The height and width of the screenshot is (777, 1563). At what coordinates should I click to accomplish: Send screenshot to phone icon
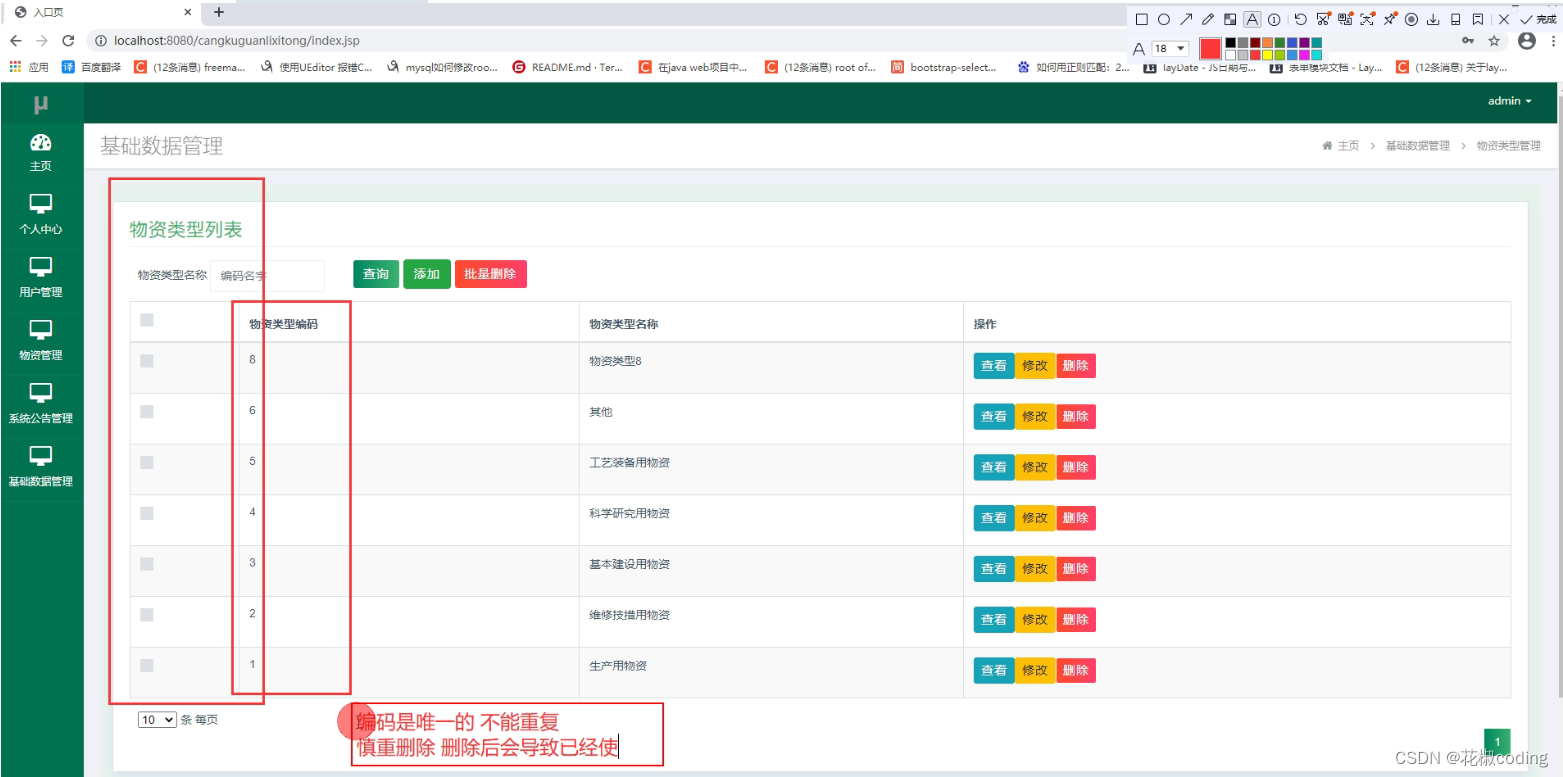pyautogui.click(x=1455, y=19)
